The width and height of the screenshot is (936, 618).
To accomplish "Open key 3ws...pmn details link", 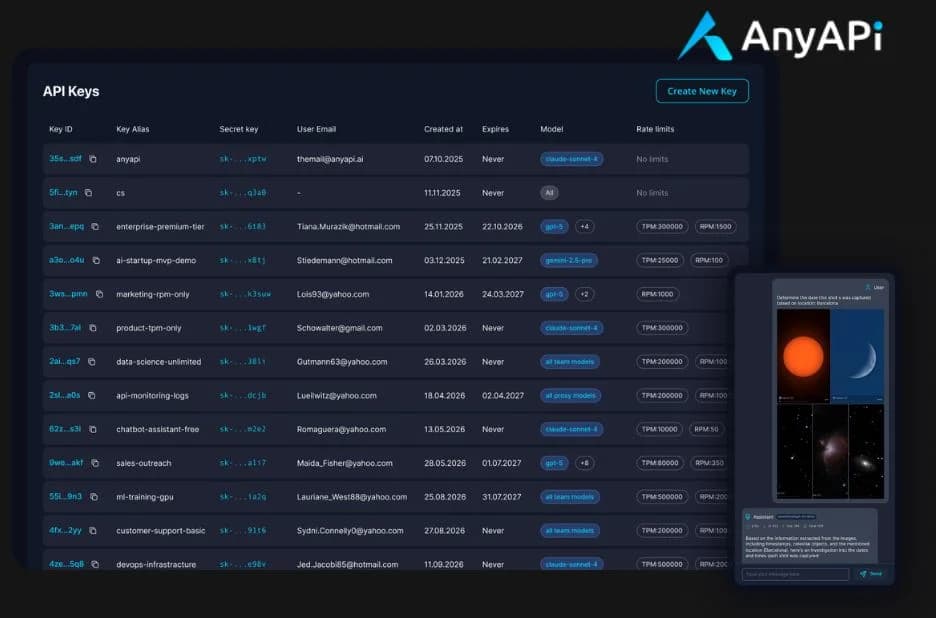I will (68, 294).
